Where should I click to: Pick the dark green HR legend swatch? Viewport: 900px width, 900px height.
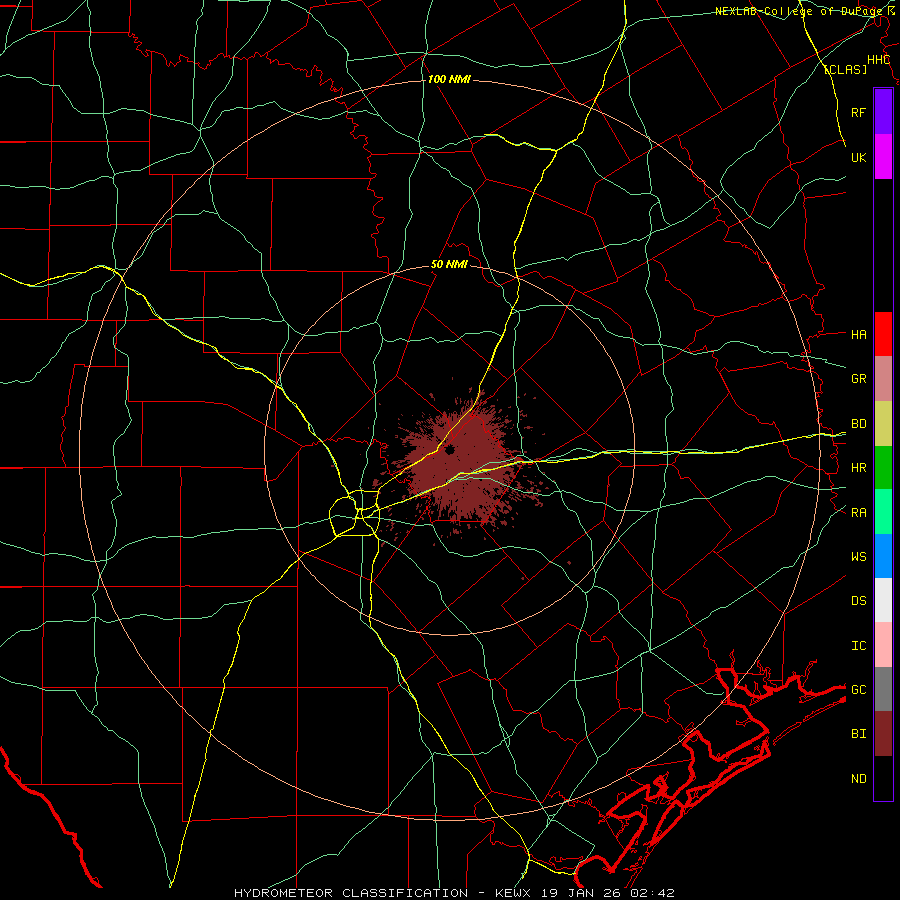pos(883,467)
